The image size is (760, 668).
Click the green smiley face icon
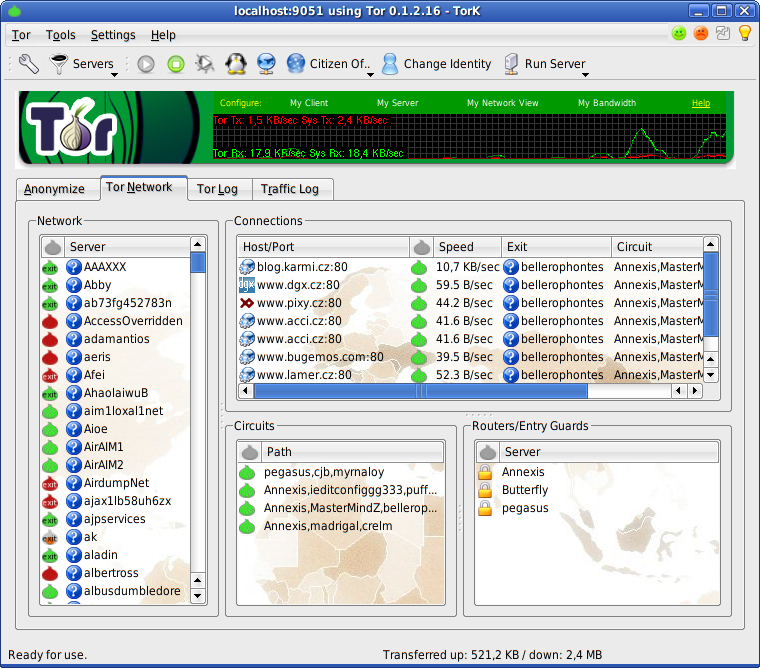(679, 33)
